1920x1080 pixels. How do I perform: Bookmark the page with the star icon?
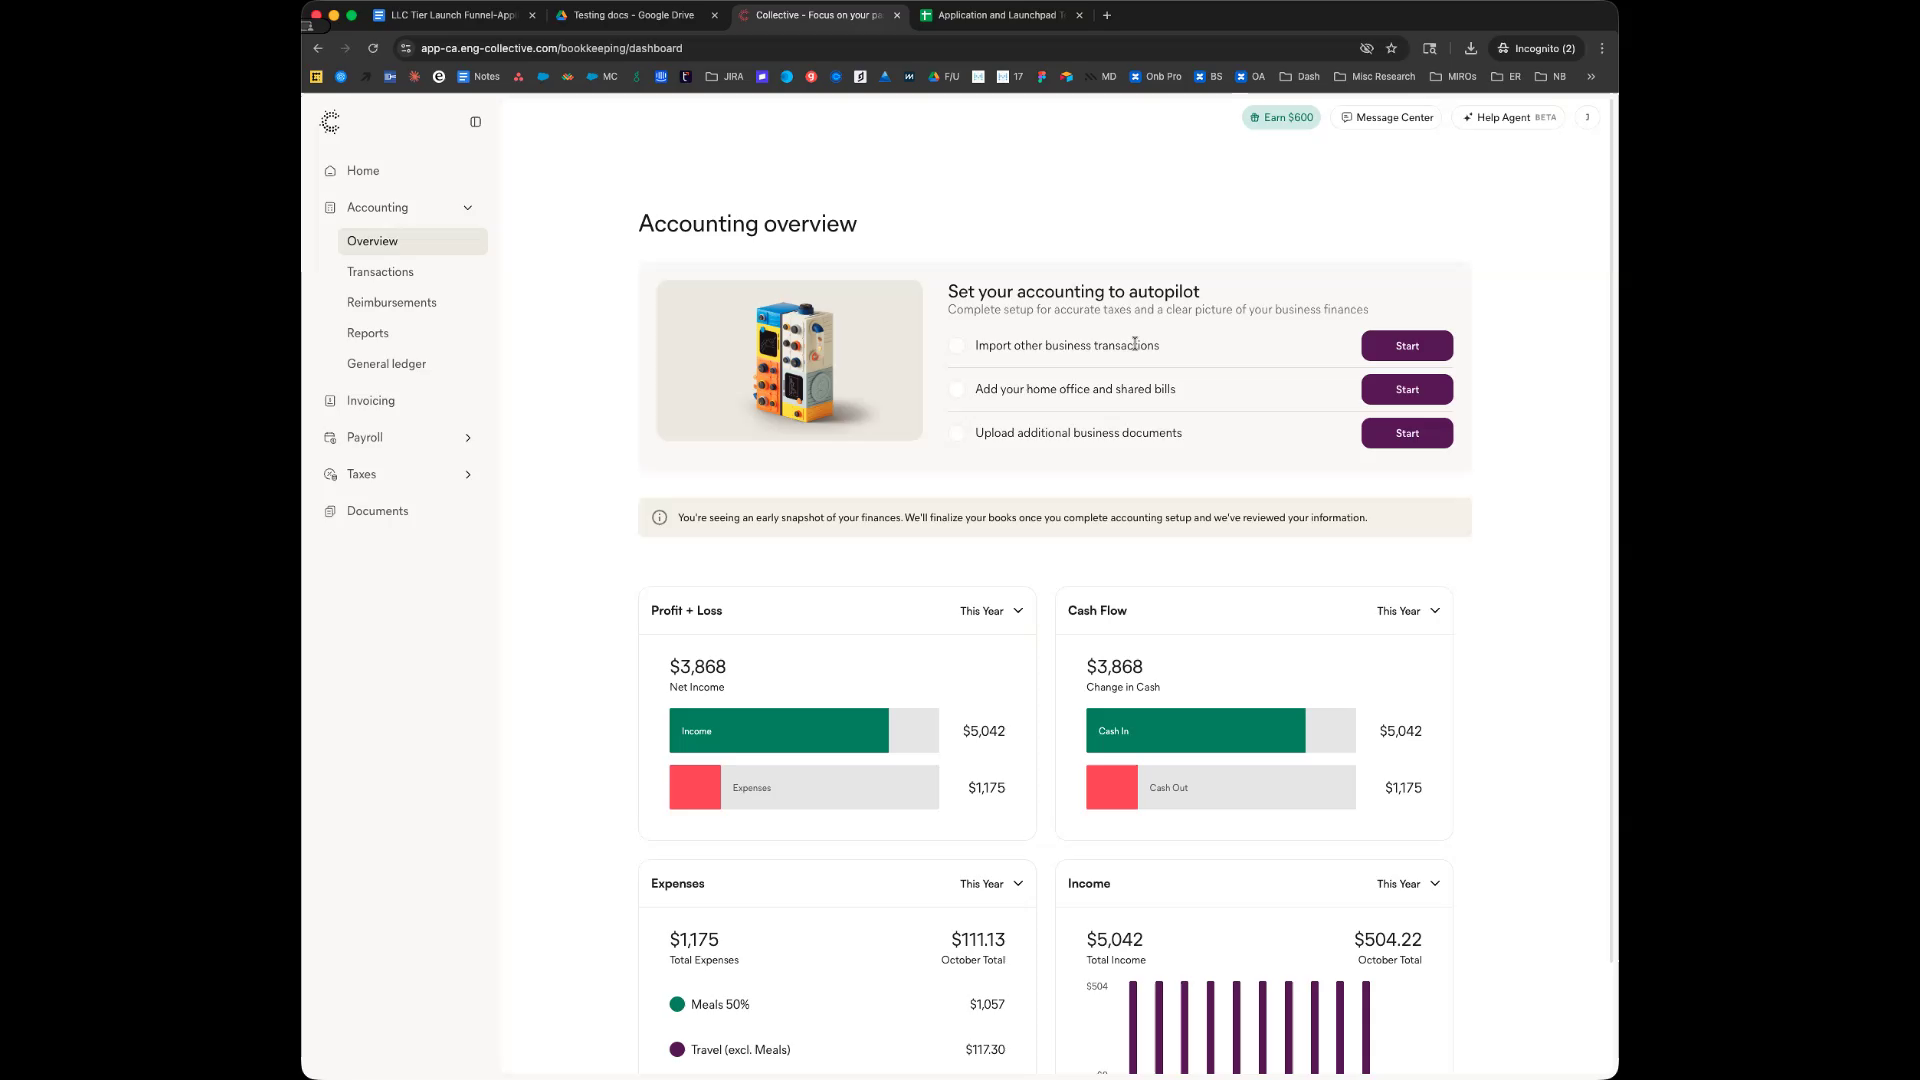click(x=1391, y=48)
